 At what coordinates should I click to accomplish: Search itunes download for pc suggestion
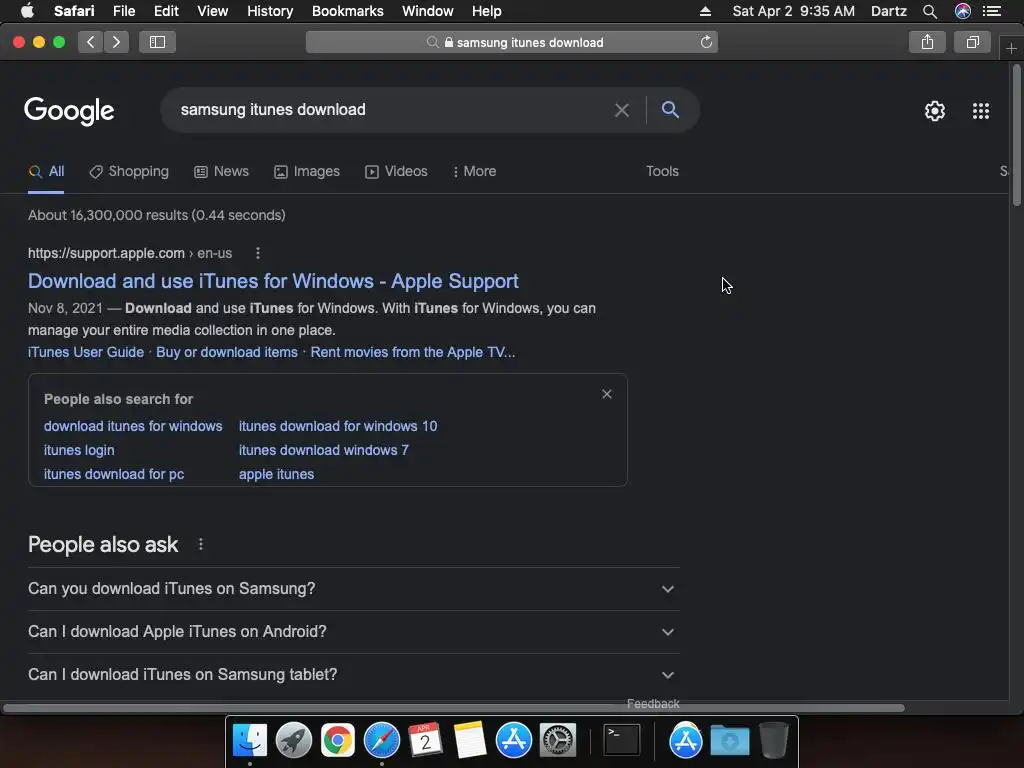[x=114, y=474]
